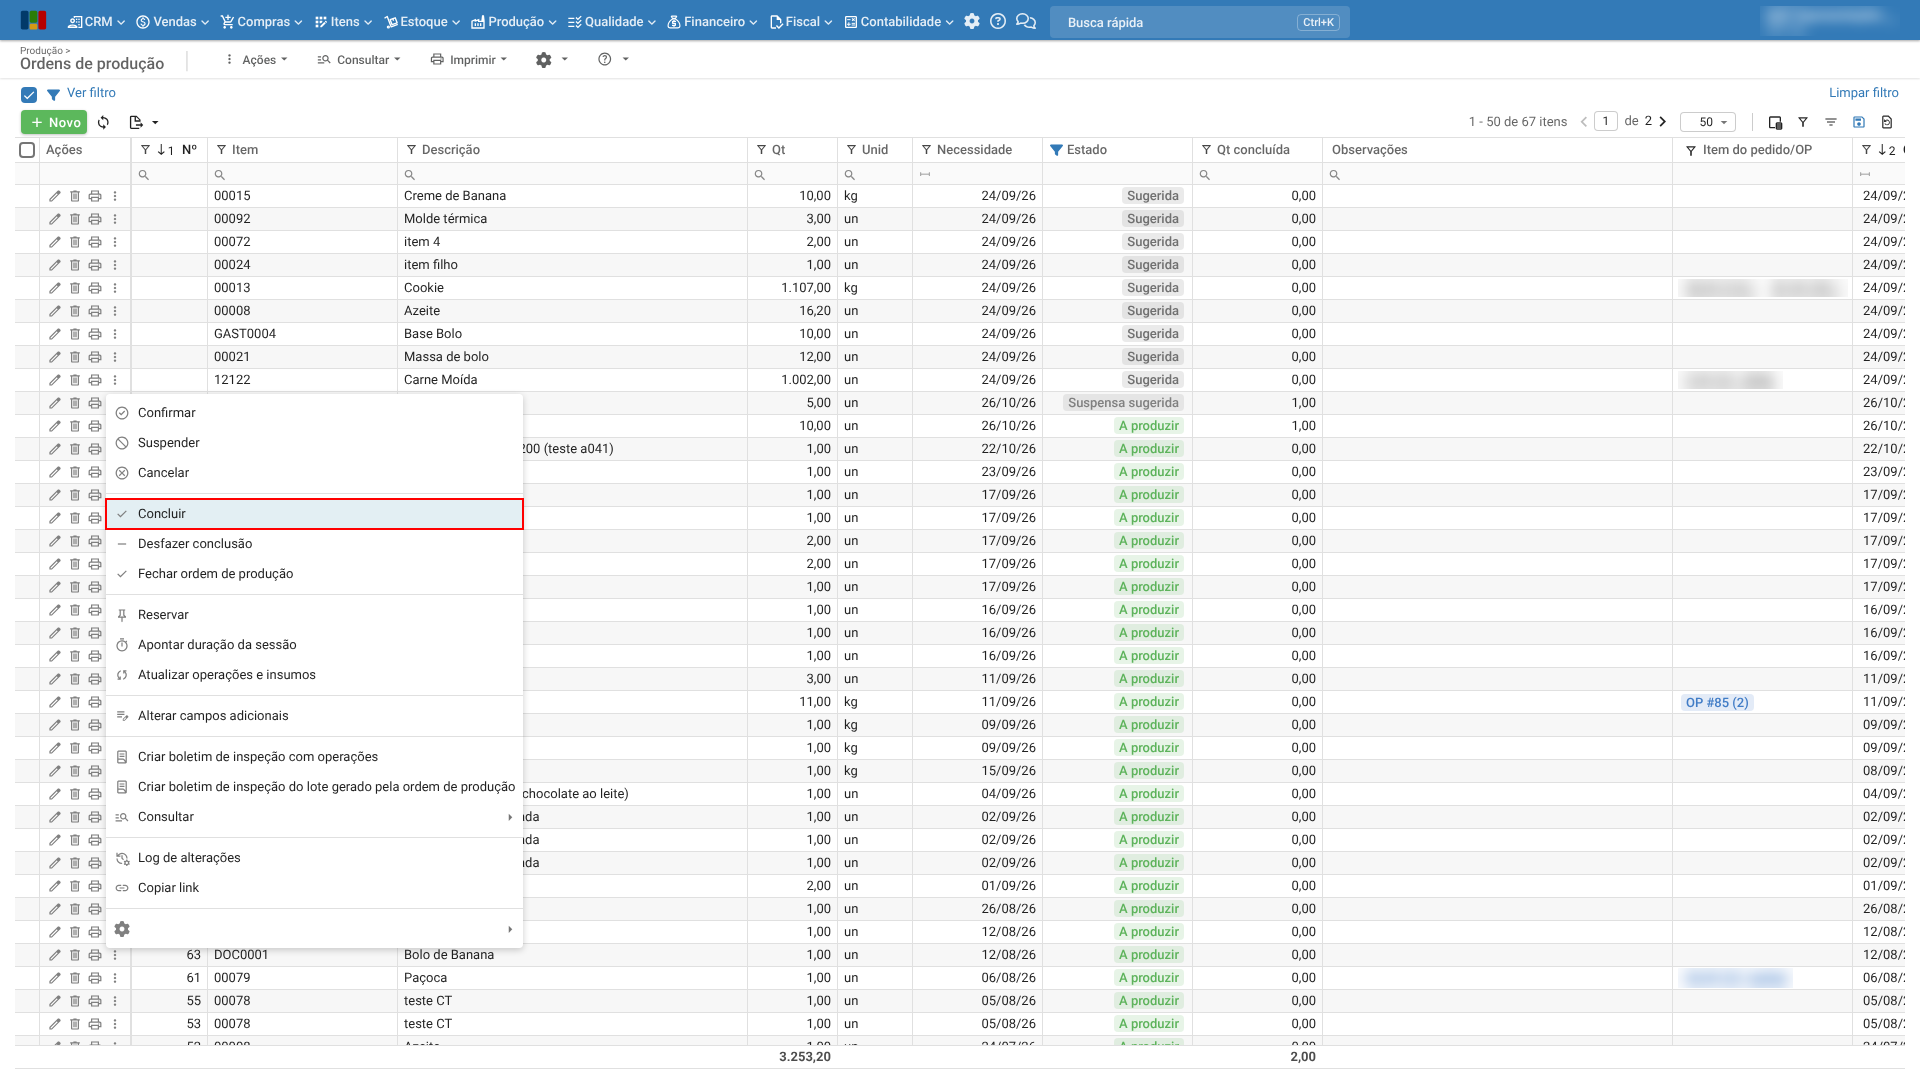Open the Financeiro menu in navigation bar
The width and height of the screenshot is (1920, 1080).
point(712,21)
